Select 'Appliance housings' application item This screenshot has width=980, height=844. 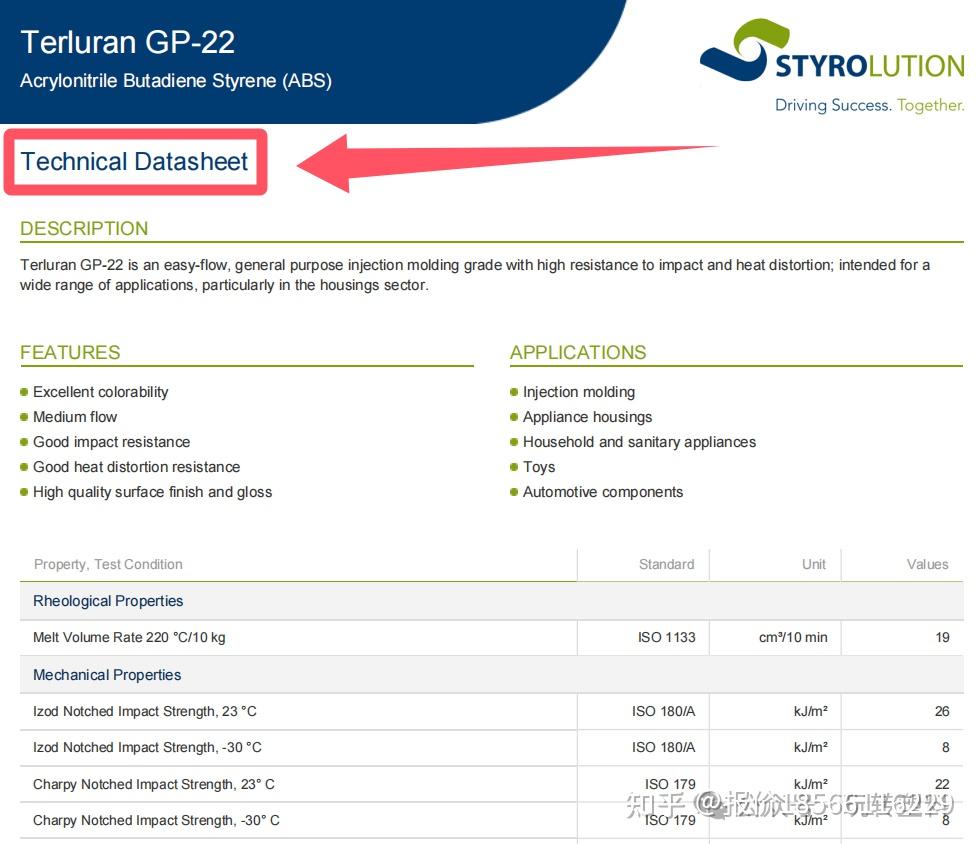[x=588, y=417]
